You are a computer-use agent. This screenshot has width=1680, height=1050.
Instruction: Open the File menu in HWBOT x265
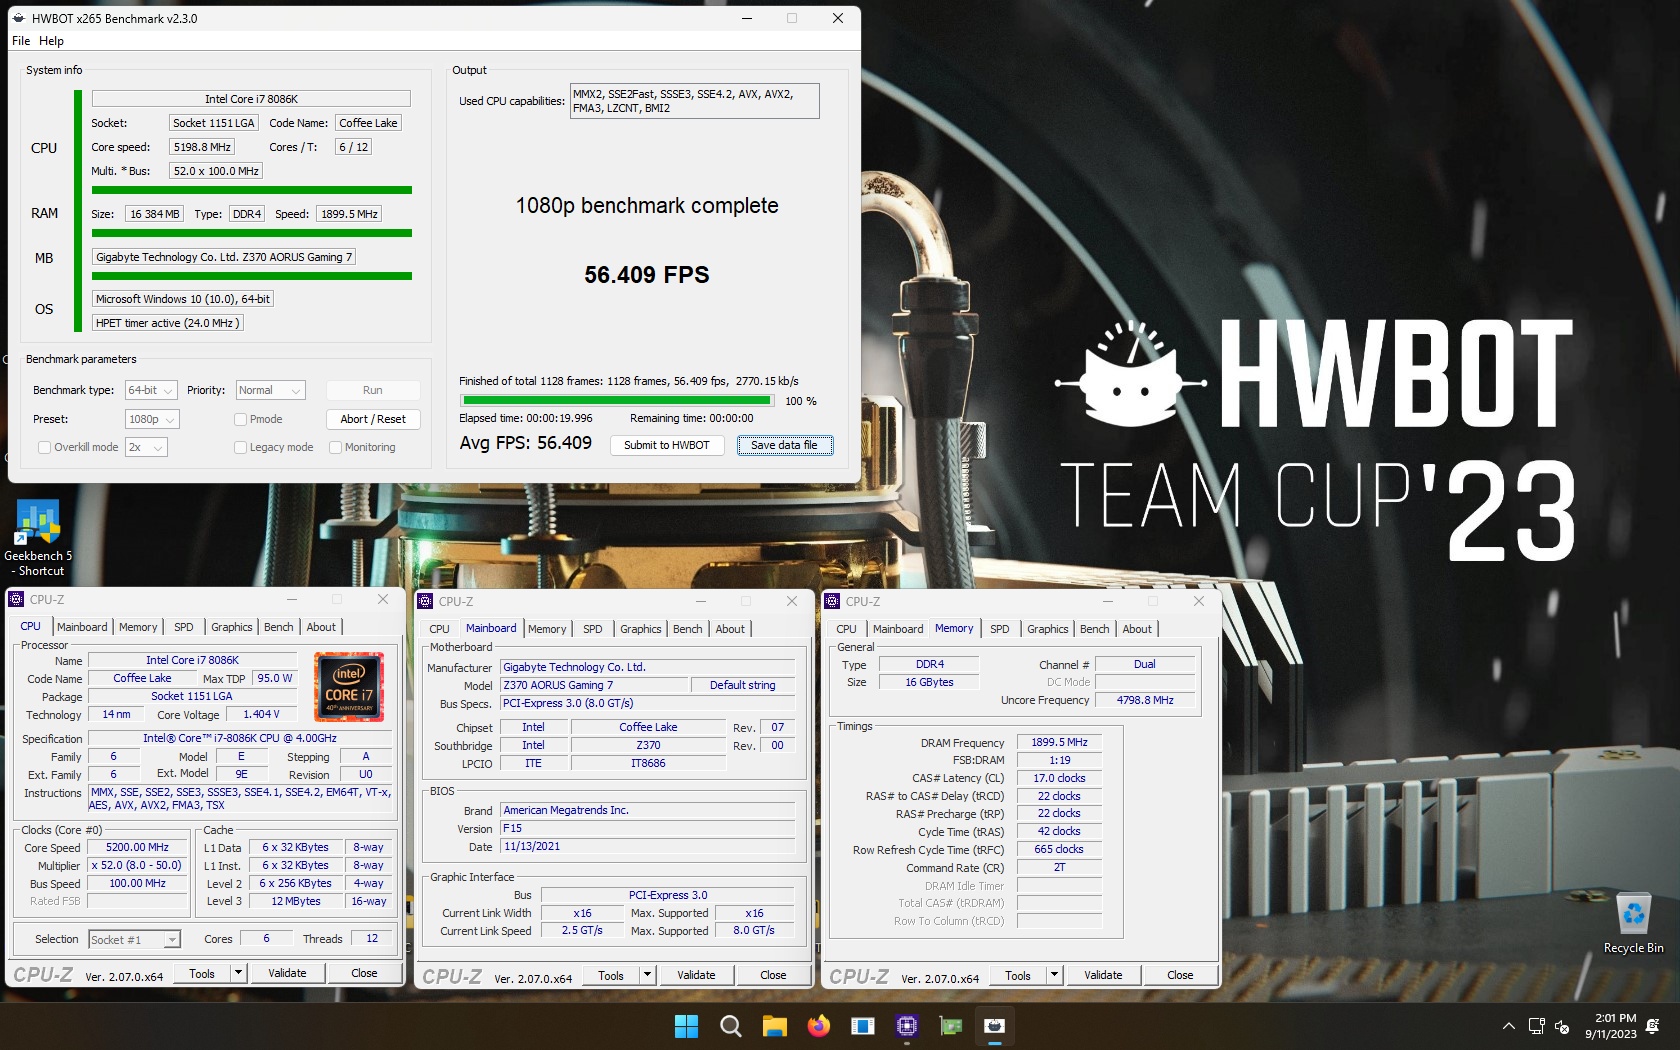pyautogui.click(x=21, y=41)
